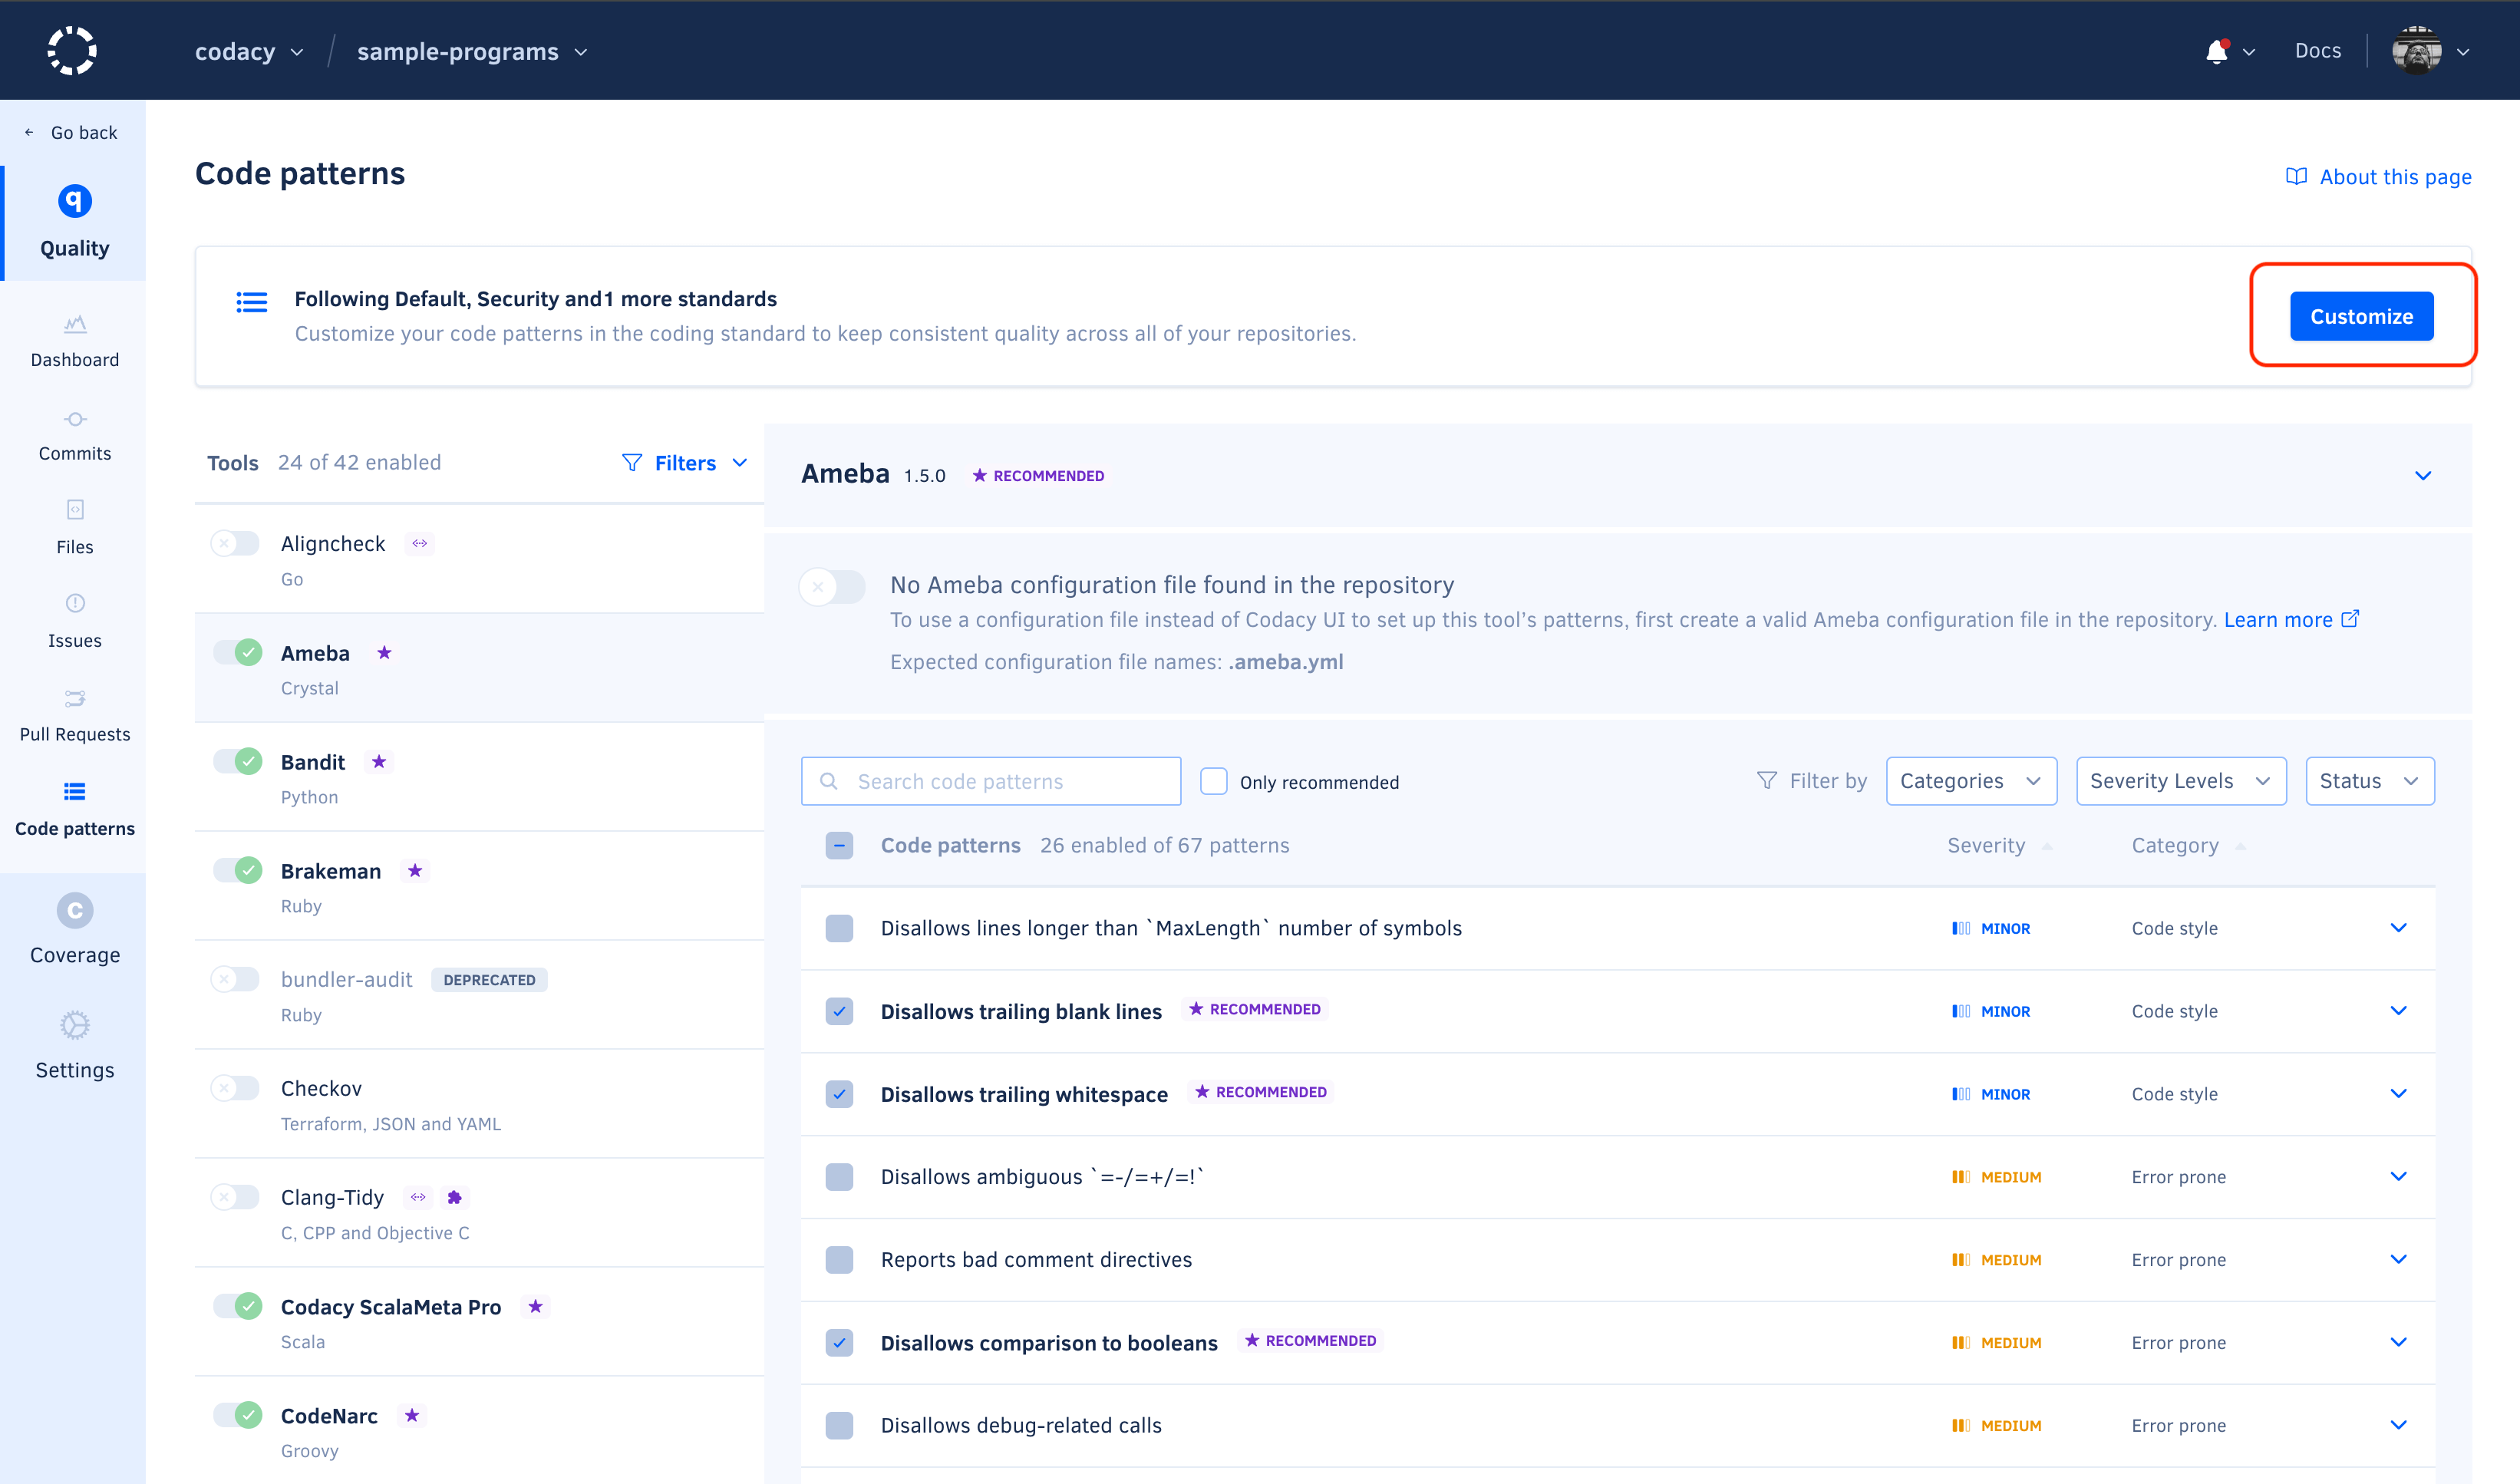This screenshot has width=2520, height=1484.
Task: Open the Files panel
Action: (x=74, y=530)
